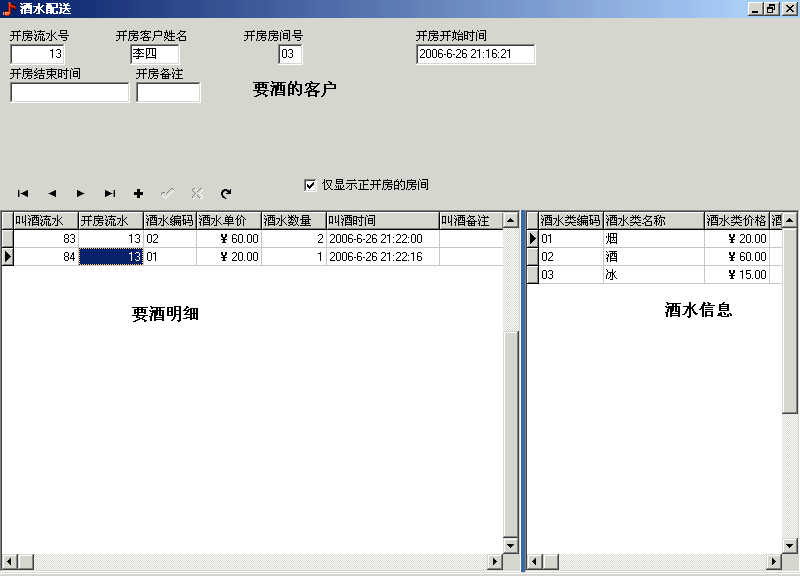Viewport: 800px width, 576px height.
Task: Click 酒水类编码 column header
Action: tap(570, 220)
